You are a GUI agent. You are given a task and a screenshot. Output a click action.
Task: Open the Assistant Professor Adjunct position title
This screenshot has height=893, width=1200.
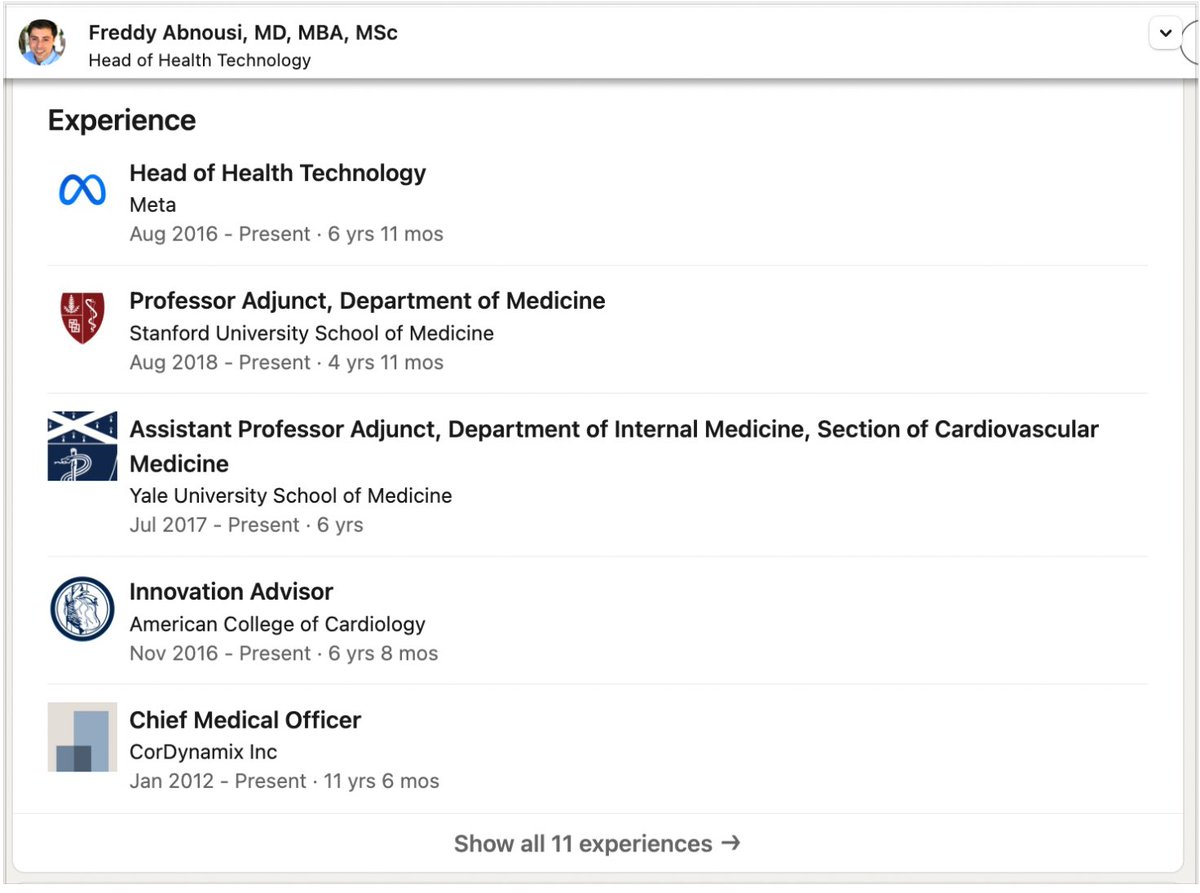613,430
